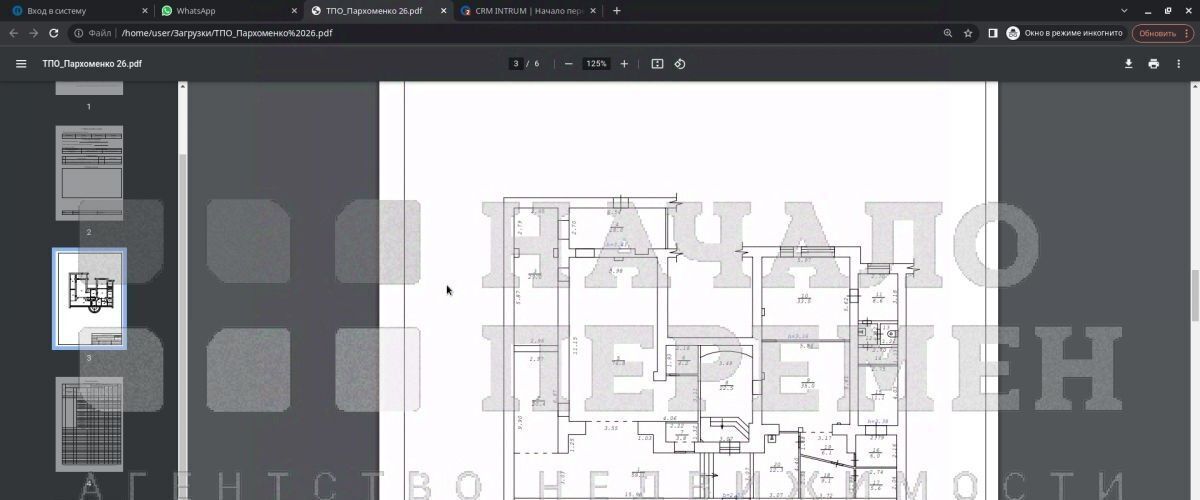Open the browser zoom indicator icon
1200x500 pixels.
(948, 33)
